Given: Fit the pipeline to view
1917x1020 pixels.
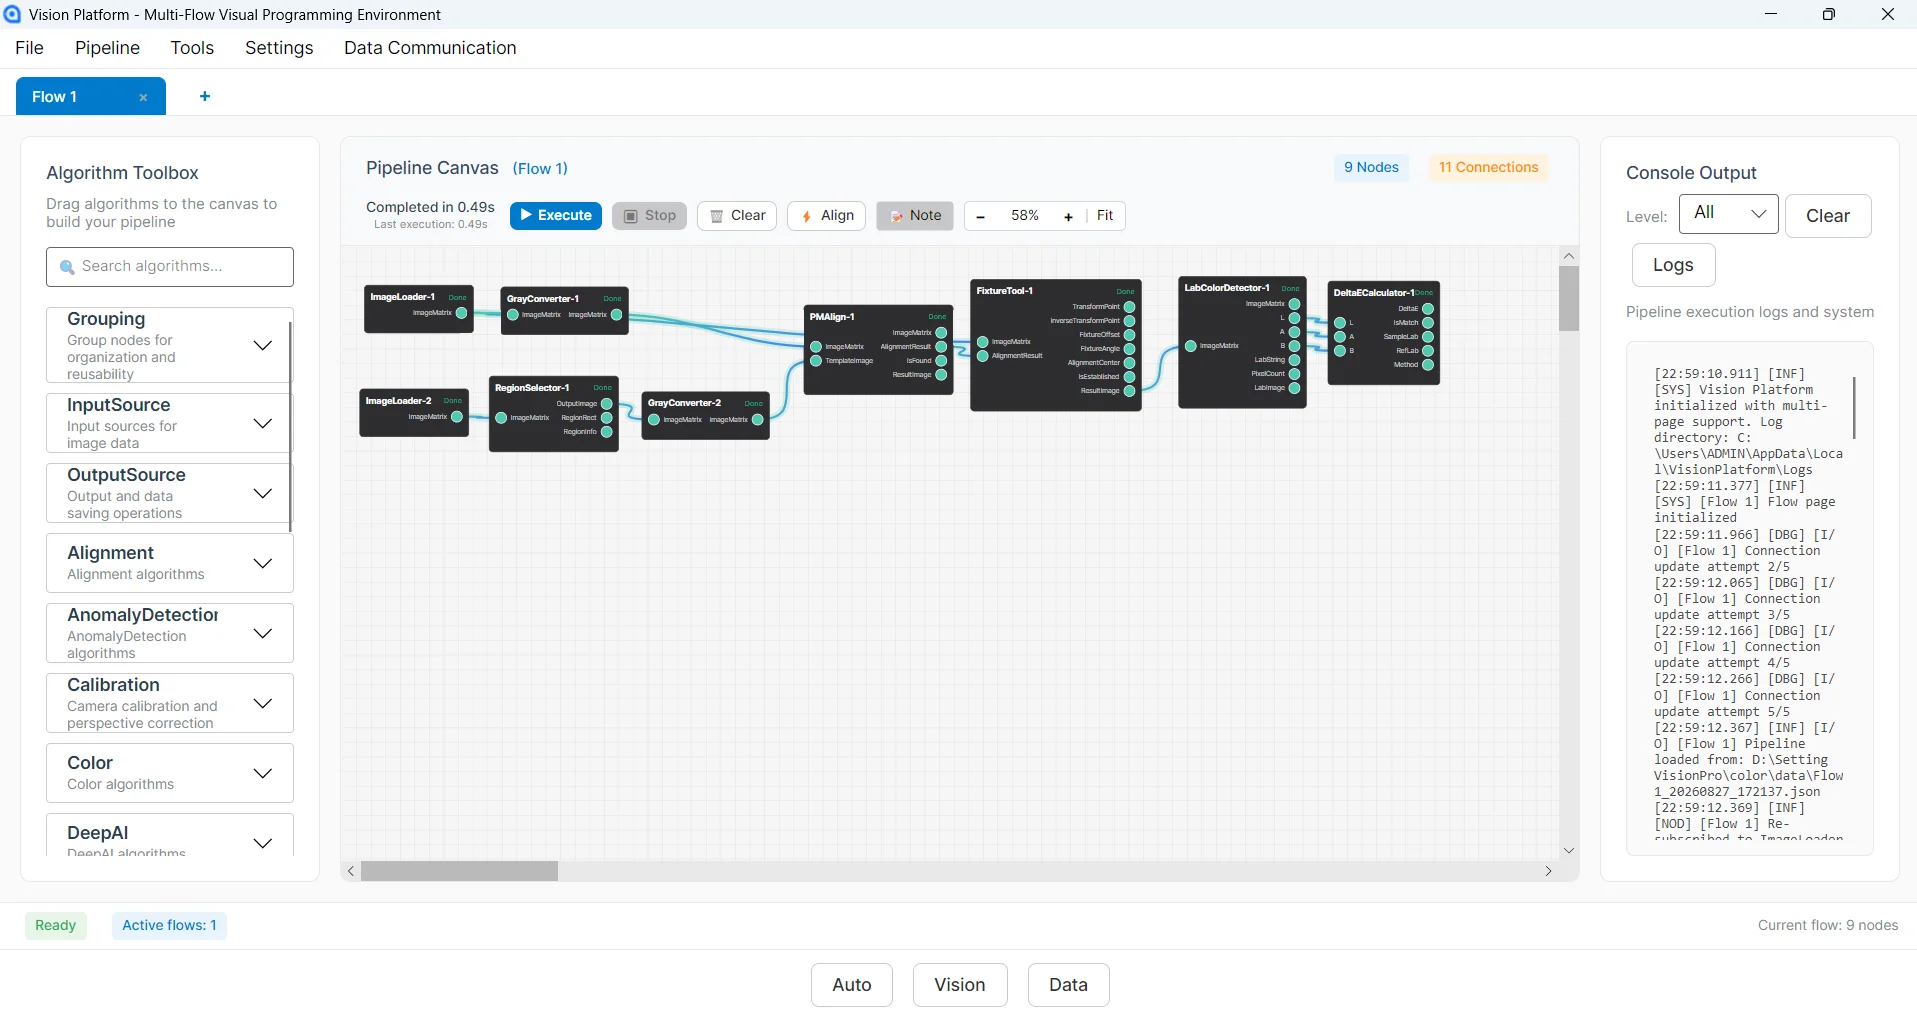Looking at the screenshot, I should tap(1105, 216).
